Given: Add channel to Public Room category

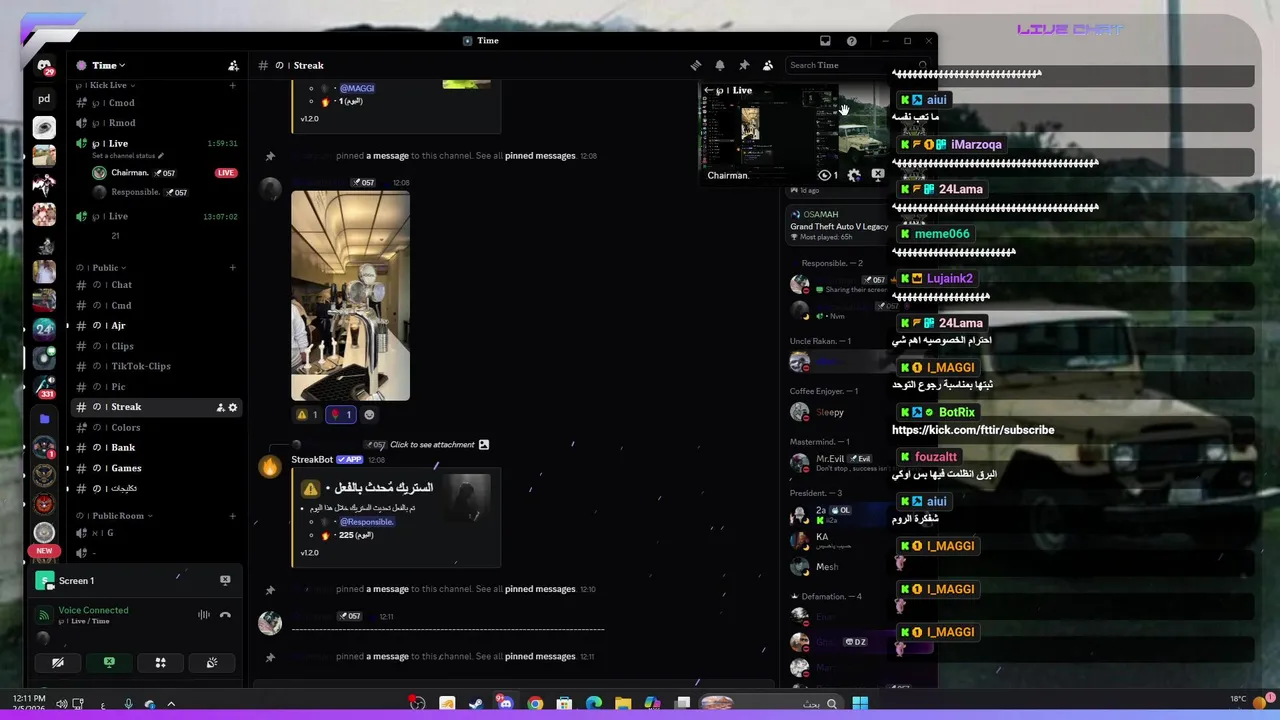Looking at the screenshot, I should point(233,516).
